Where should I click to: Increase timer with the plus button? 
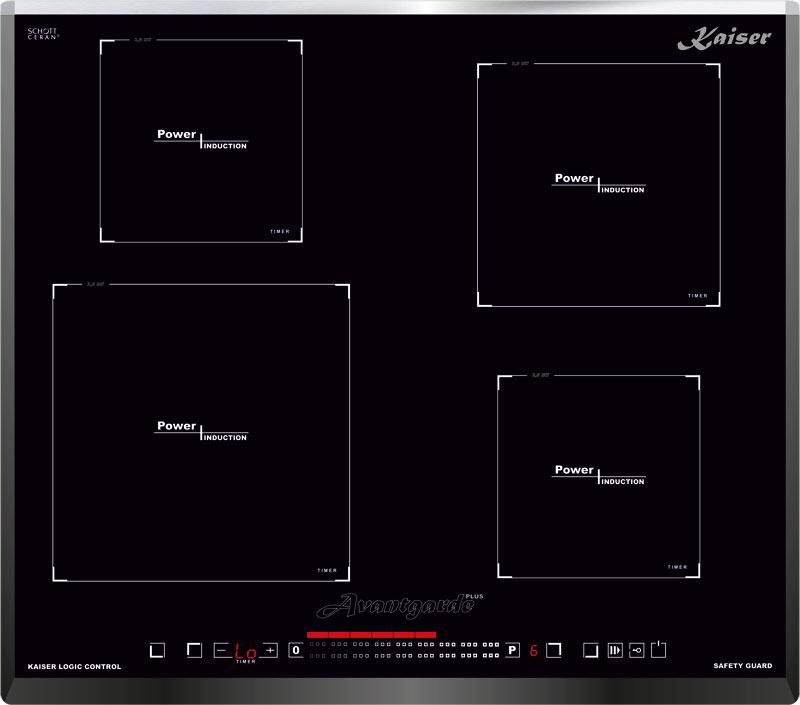click(270, 650)
